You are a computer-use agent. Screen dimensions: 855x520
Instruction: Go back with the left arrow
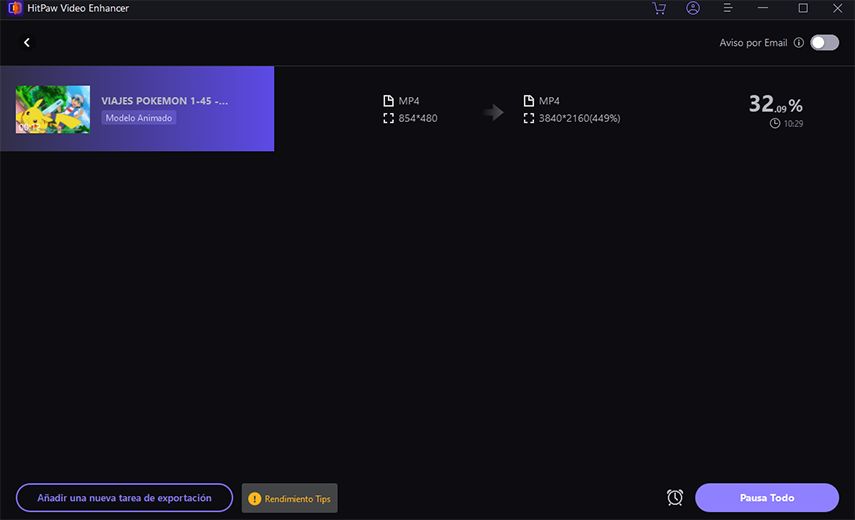click(x=27, y=43)
